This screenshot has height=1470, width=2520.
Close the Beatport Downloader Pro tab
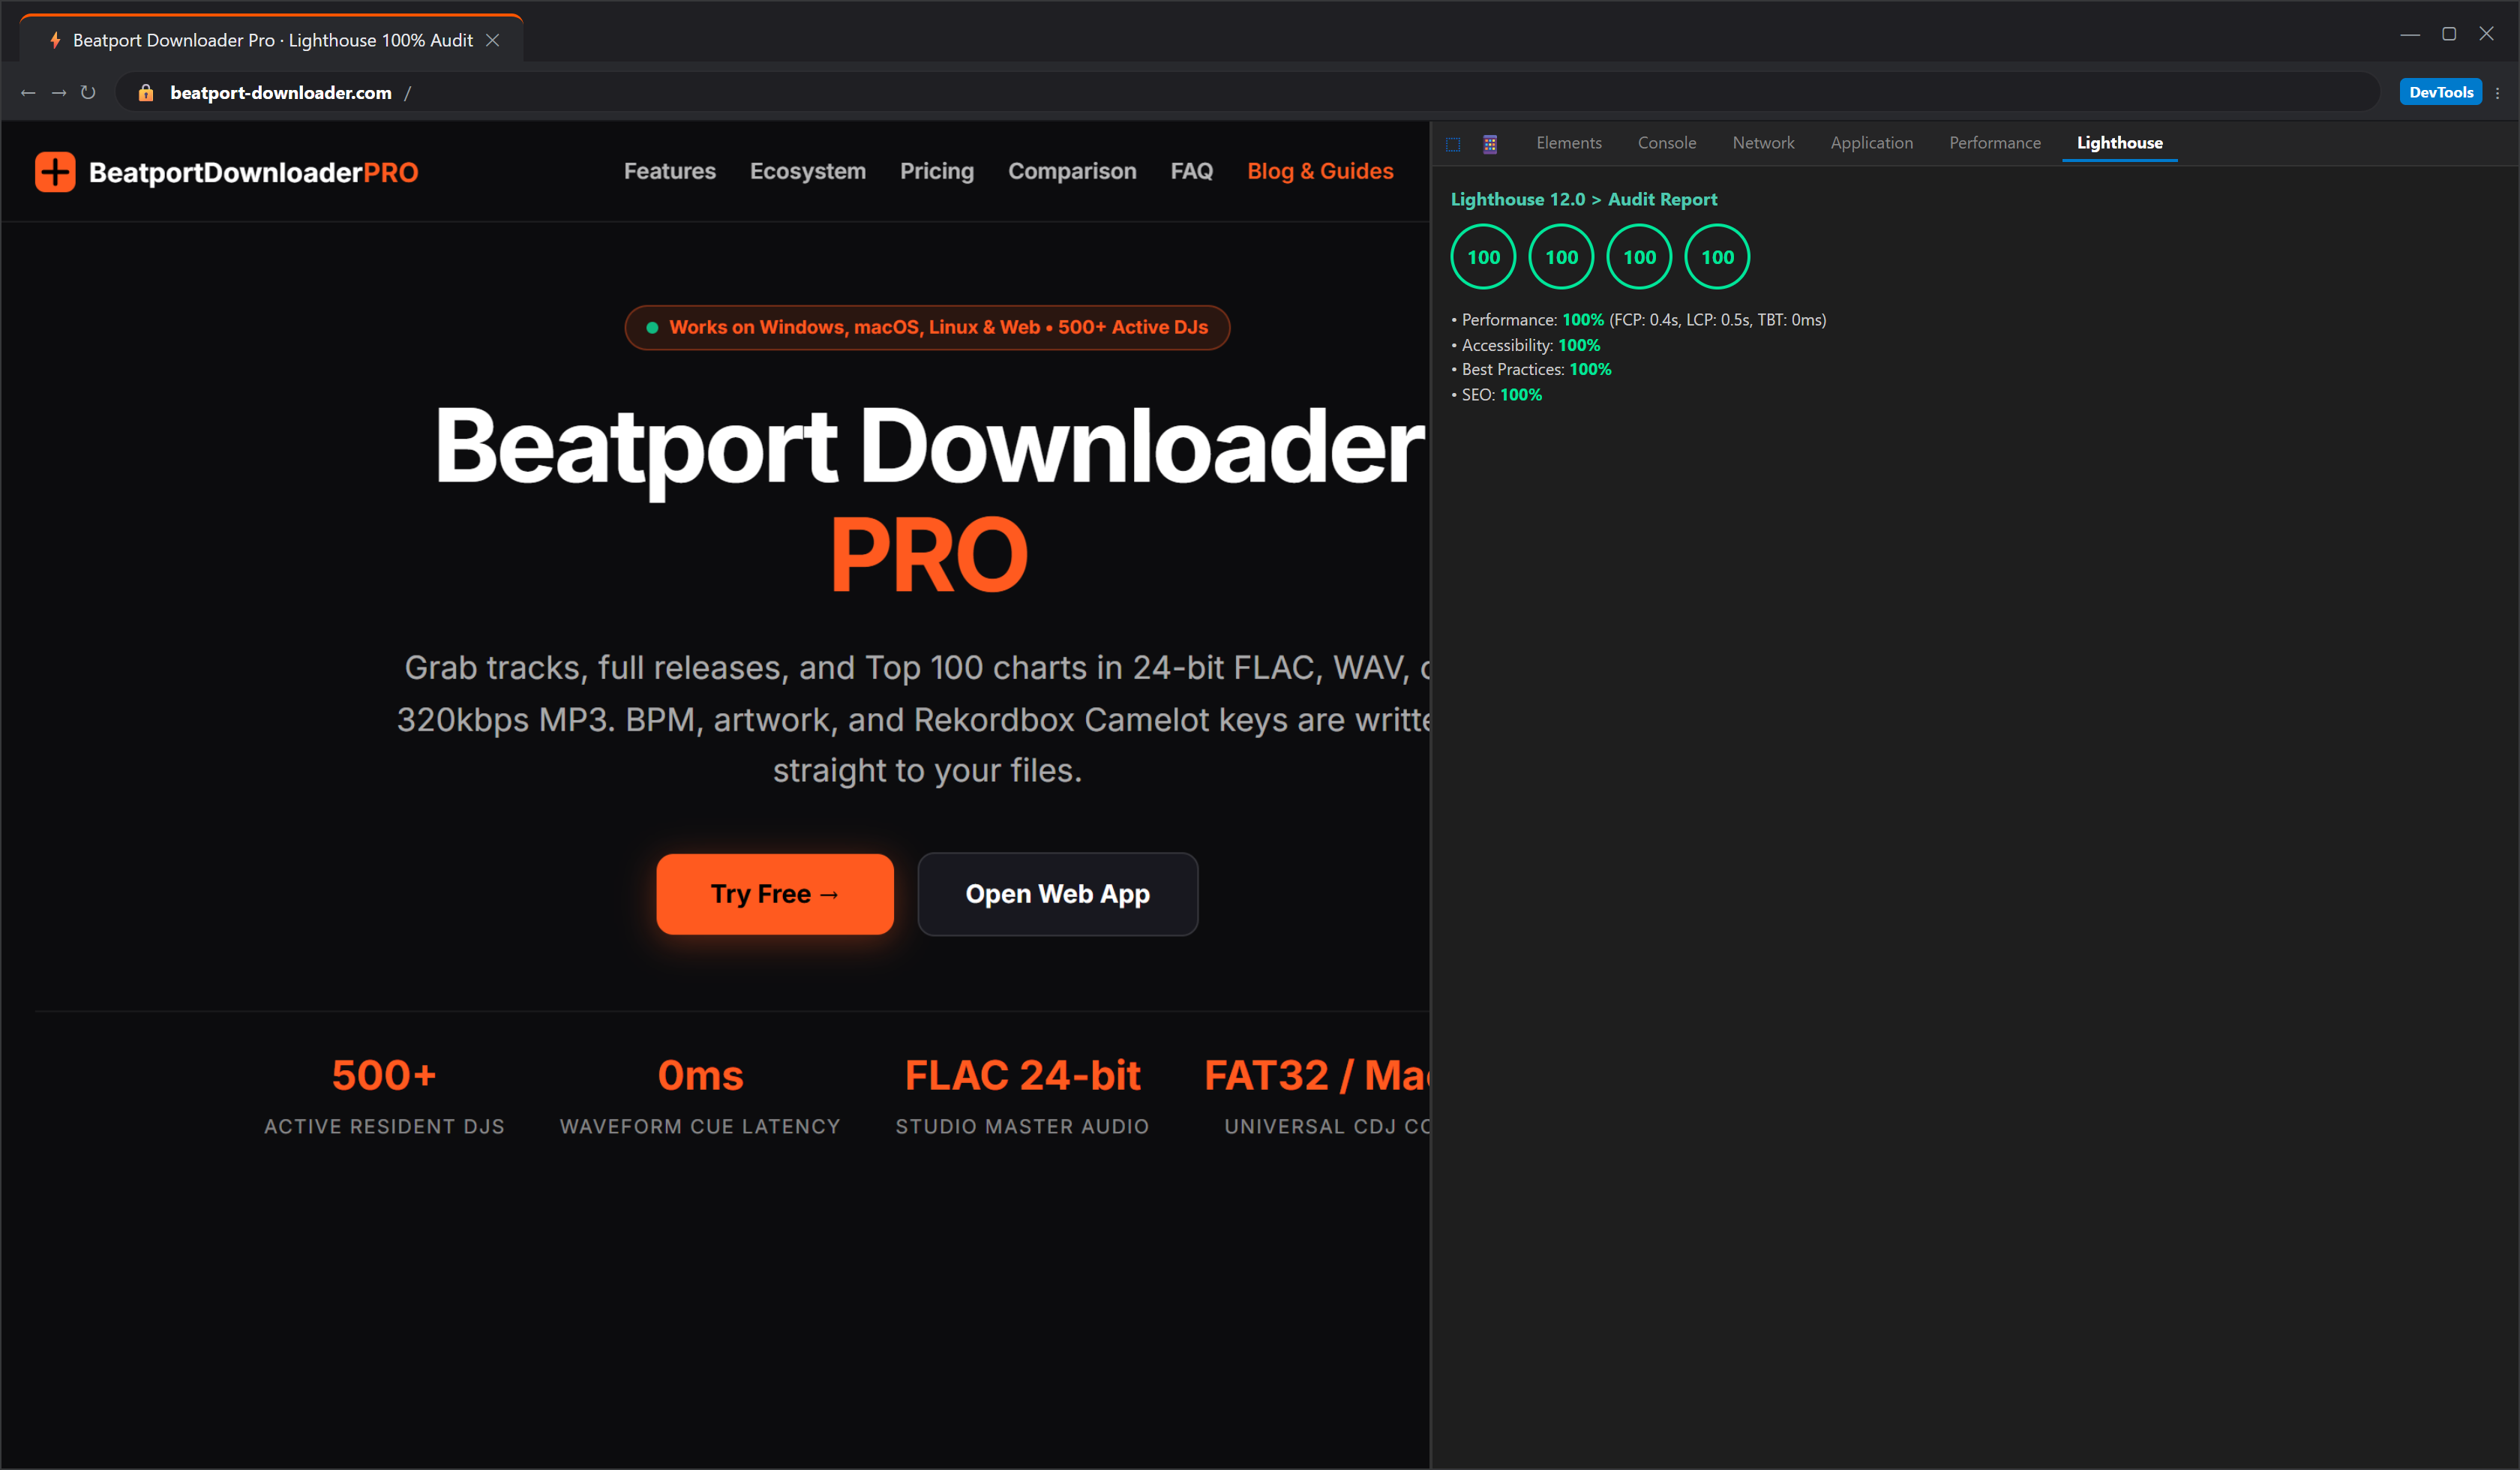[x=493, y=40]
